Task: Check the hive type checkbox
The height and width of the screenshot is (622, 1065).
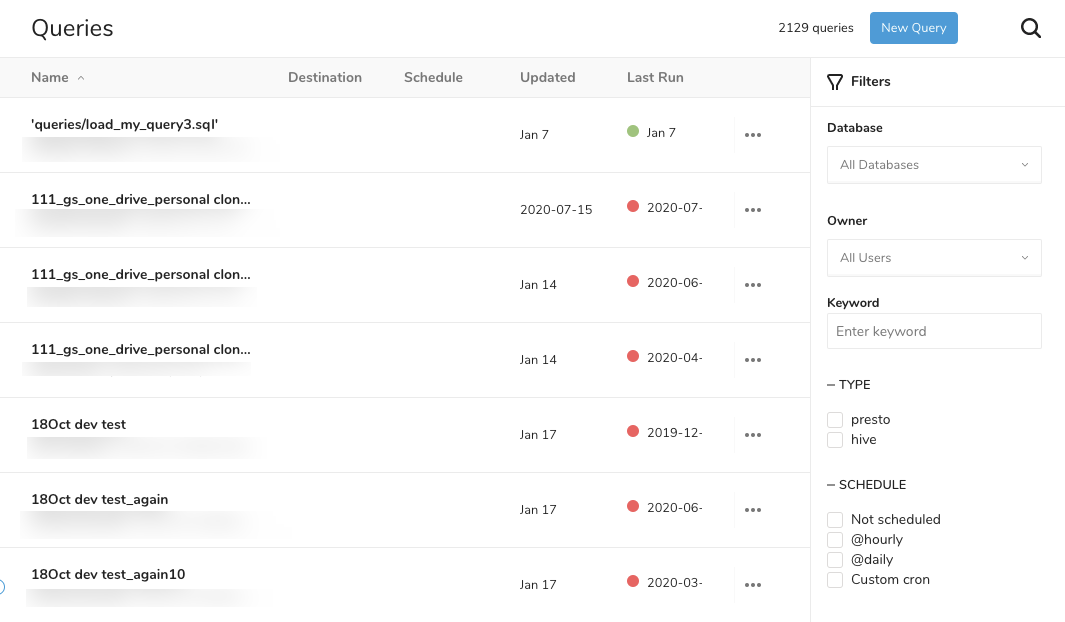Action: [x=835, y=440]
